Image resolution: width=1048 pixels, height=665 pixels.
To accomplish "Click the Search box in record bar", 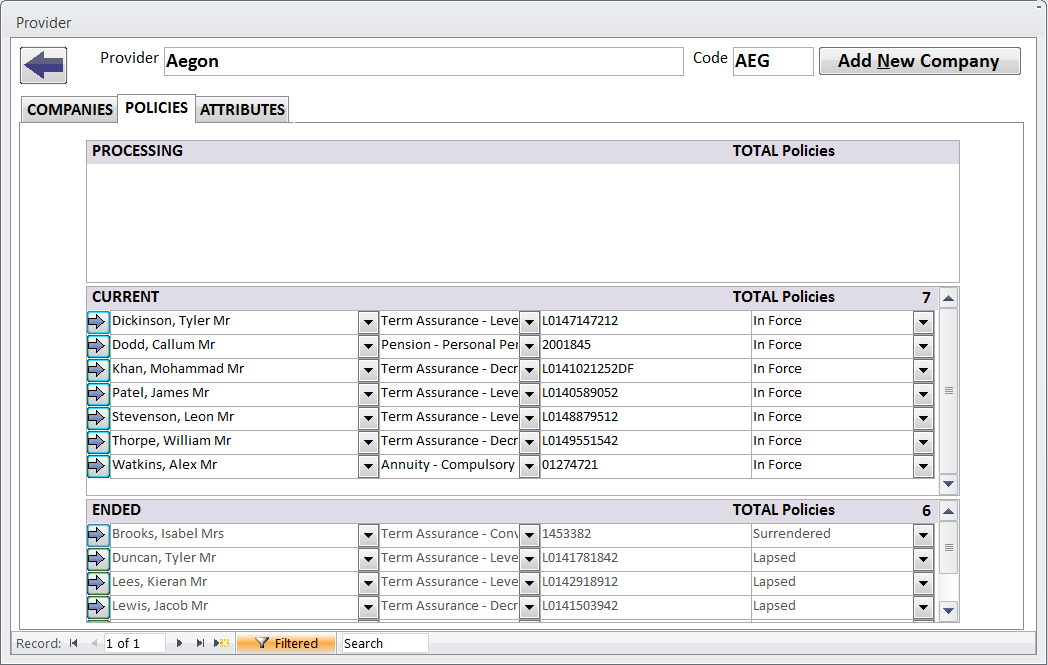I will (x=384, y=644).
